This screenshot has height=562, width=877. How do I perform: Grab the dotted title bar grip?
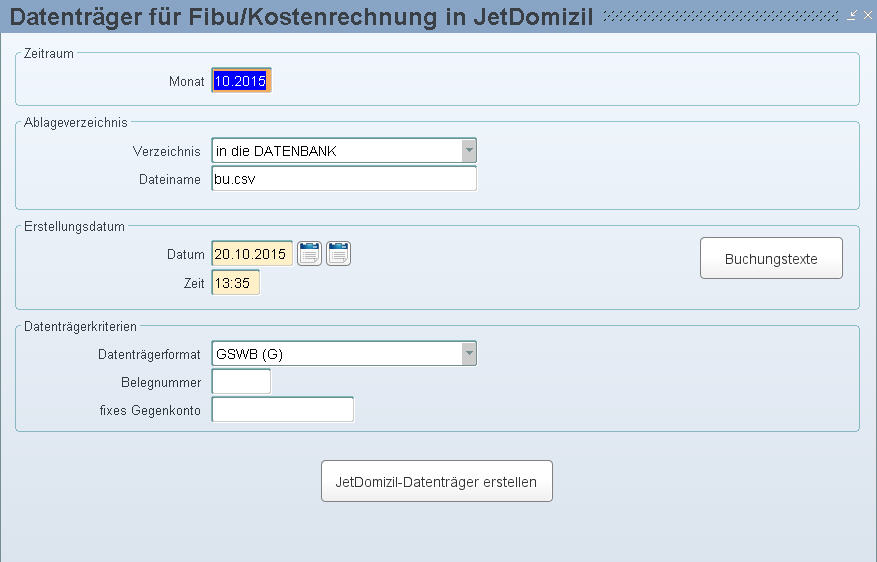point(722,16)
